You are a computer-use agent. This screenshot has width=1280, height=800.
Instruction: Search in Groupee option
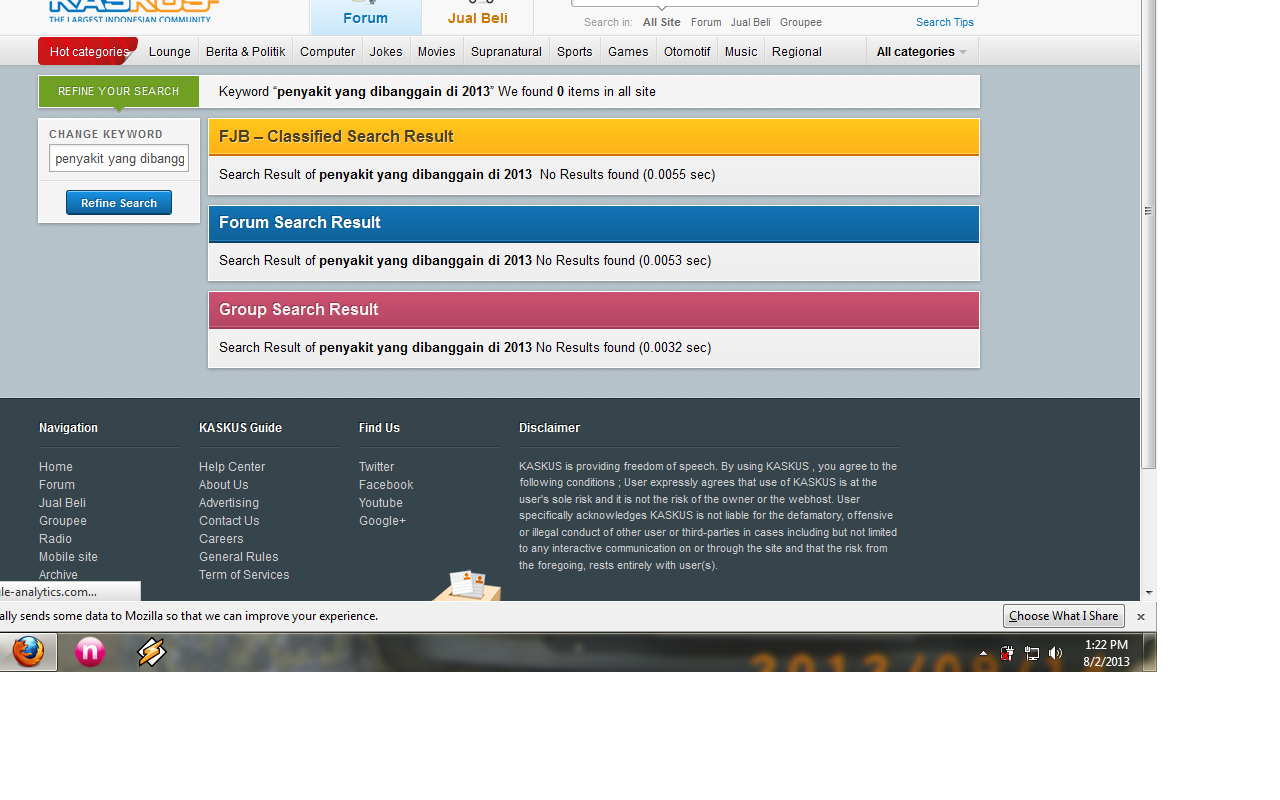click(x=801, y=22)
